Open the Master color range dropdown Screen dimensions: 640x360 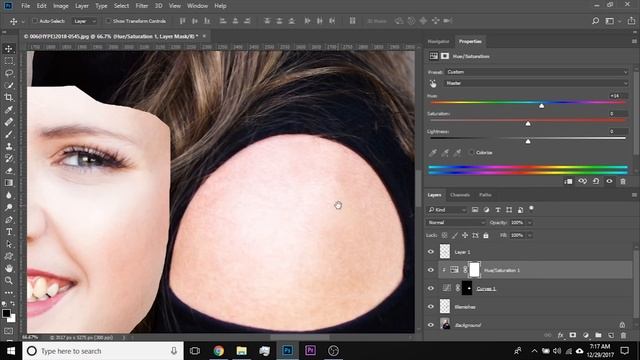pyautogui.click(x=536, y=83)
